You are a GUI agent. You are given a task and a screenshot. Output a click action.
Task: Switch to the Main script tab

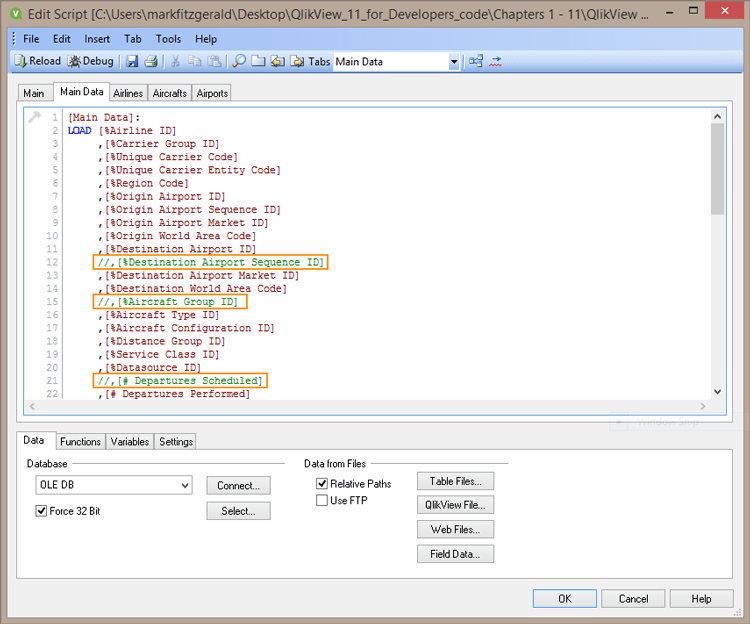tap(33, 93)
